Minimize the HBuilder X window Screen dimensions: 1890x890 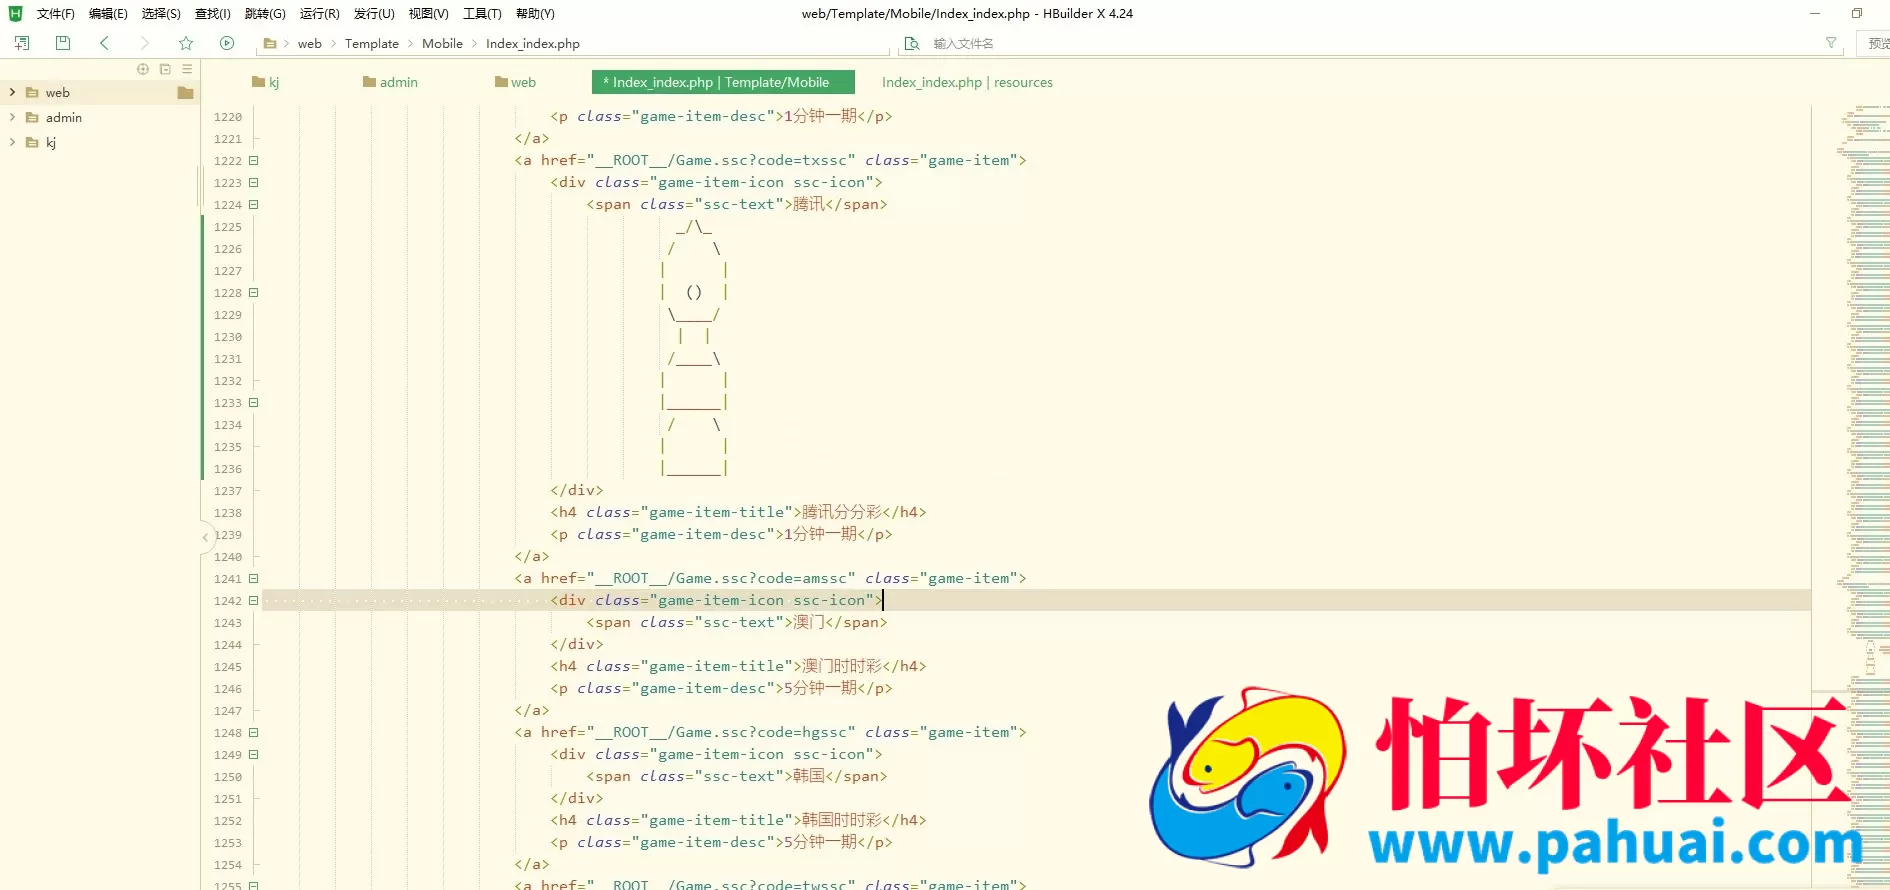click(1815, 14)
